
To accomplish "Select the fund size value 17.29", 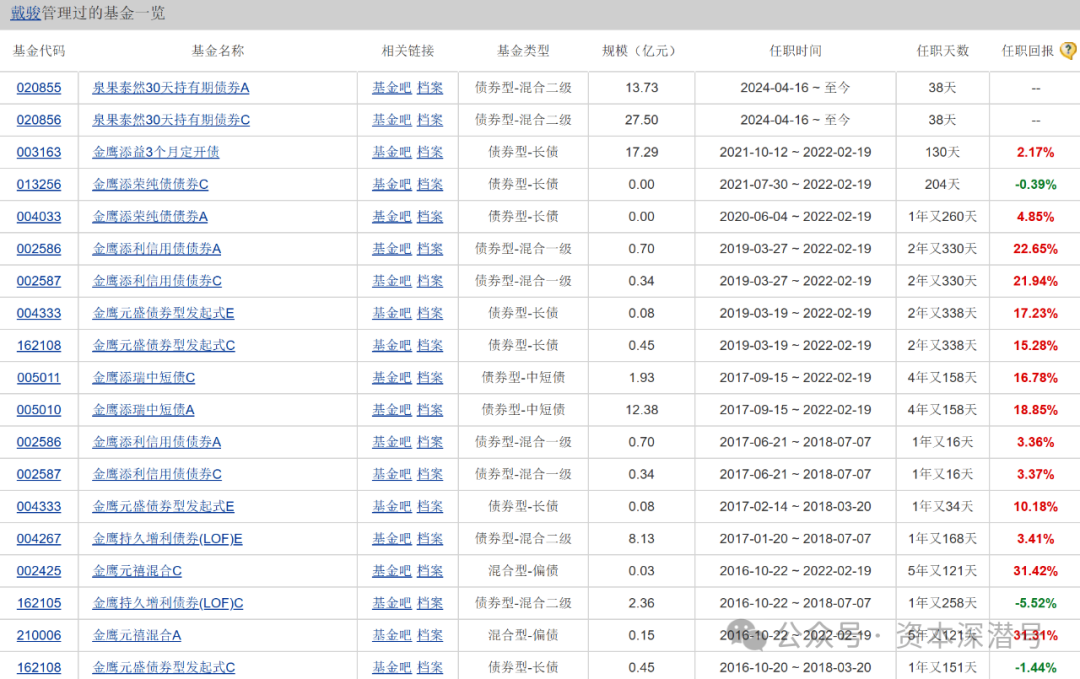I will coord(641,152).
